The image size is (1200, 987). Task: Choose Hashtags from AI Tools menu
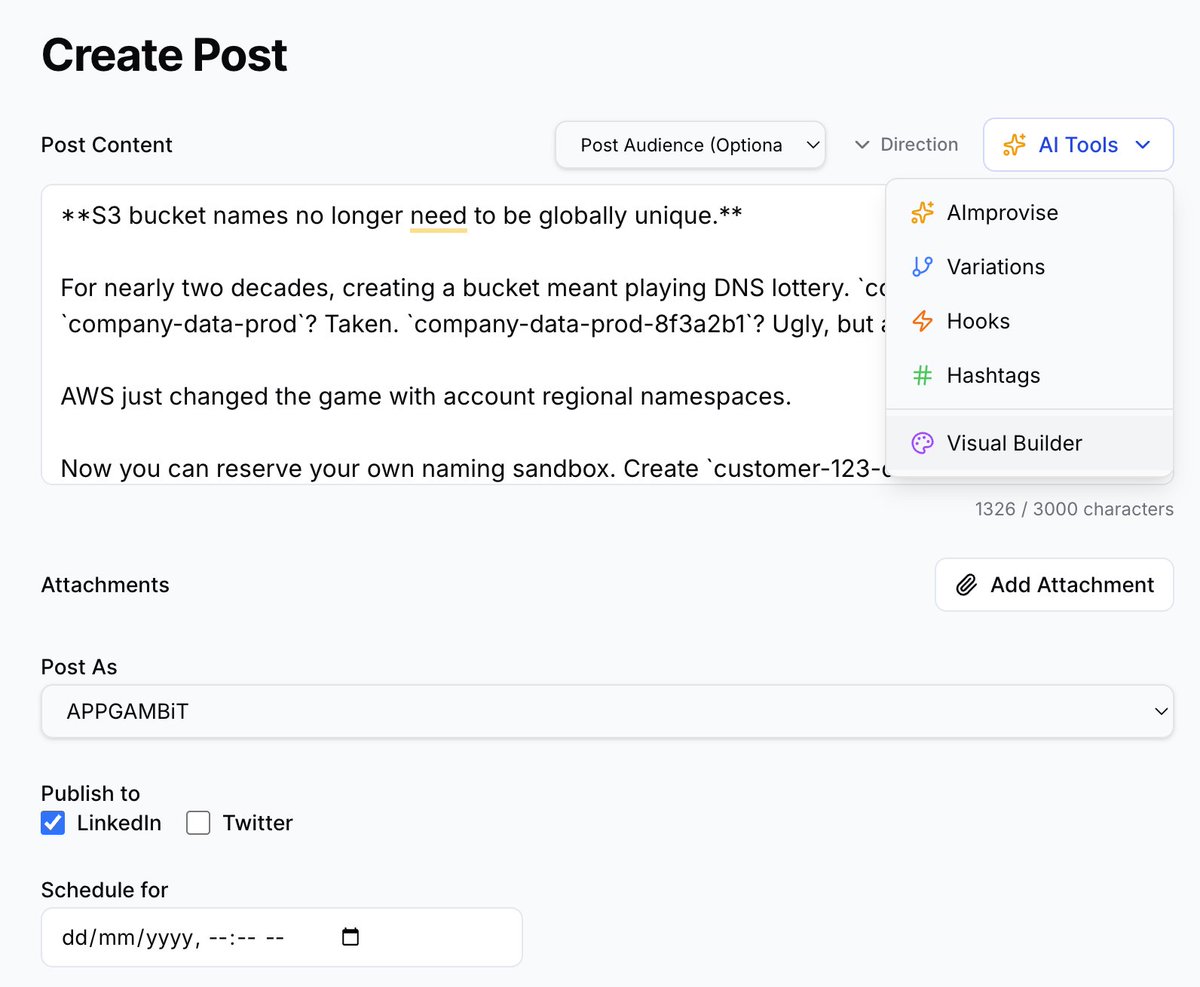tap(1029, 375)
